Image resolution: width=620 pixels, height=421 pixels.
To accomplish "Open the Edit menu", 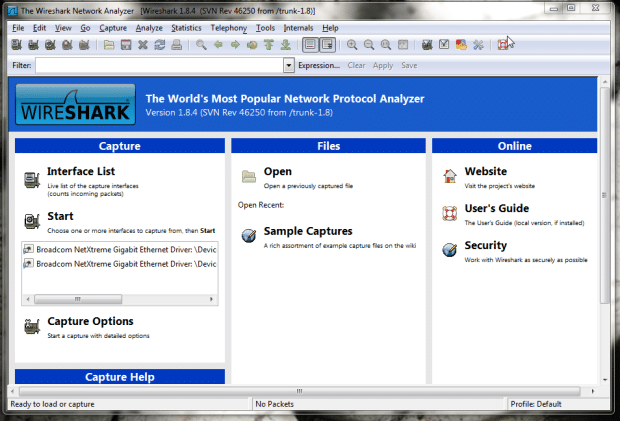I will pyautogui.click(x=39, y=28).
